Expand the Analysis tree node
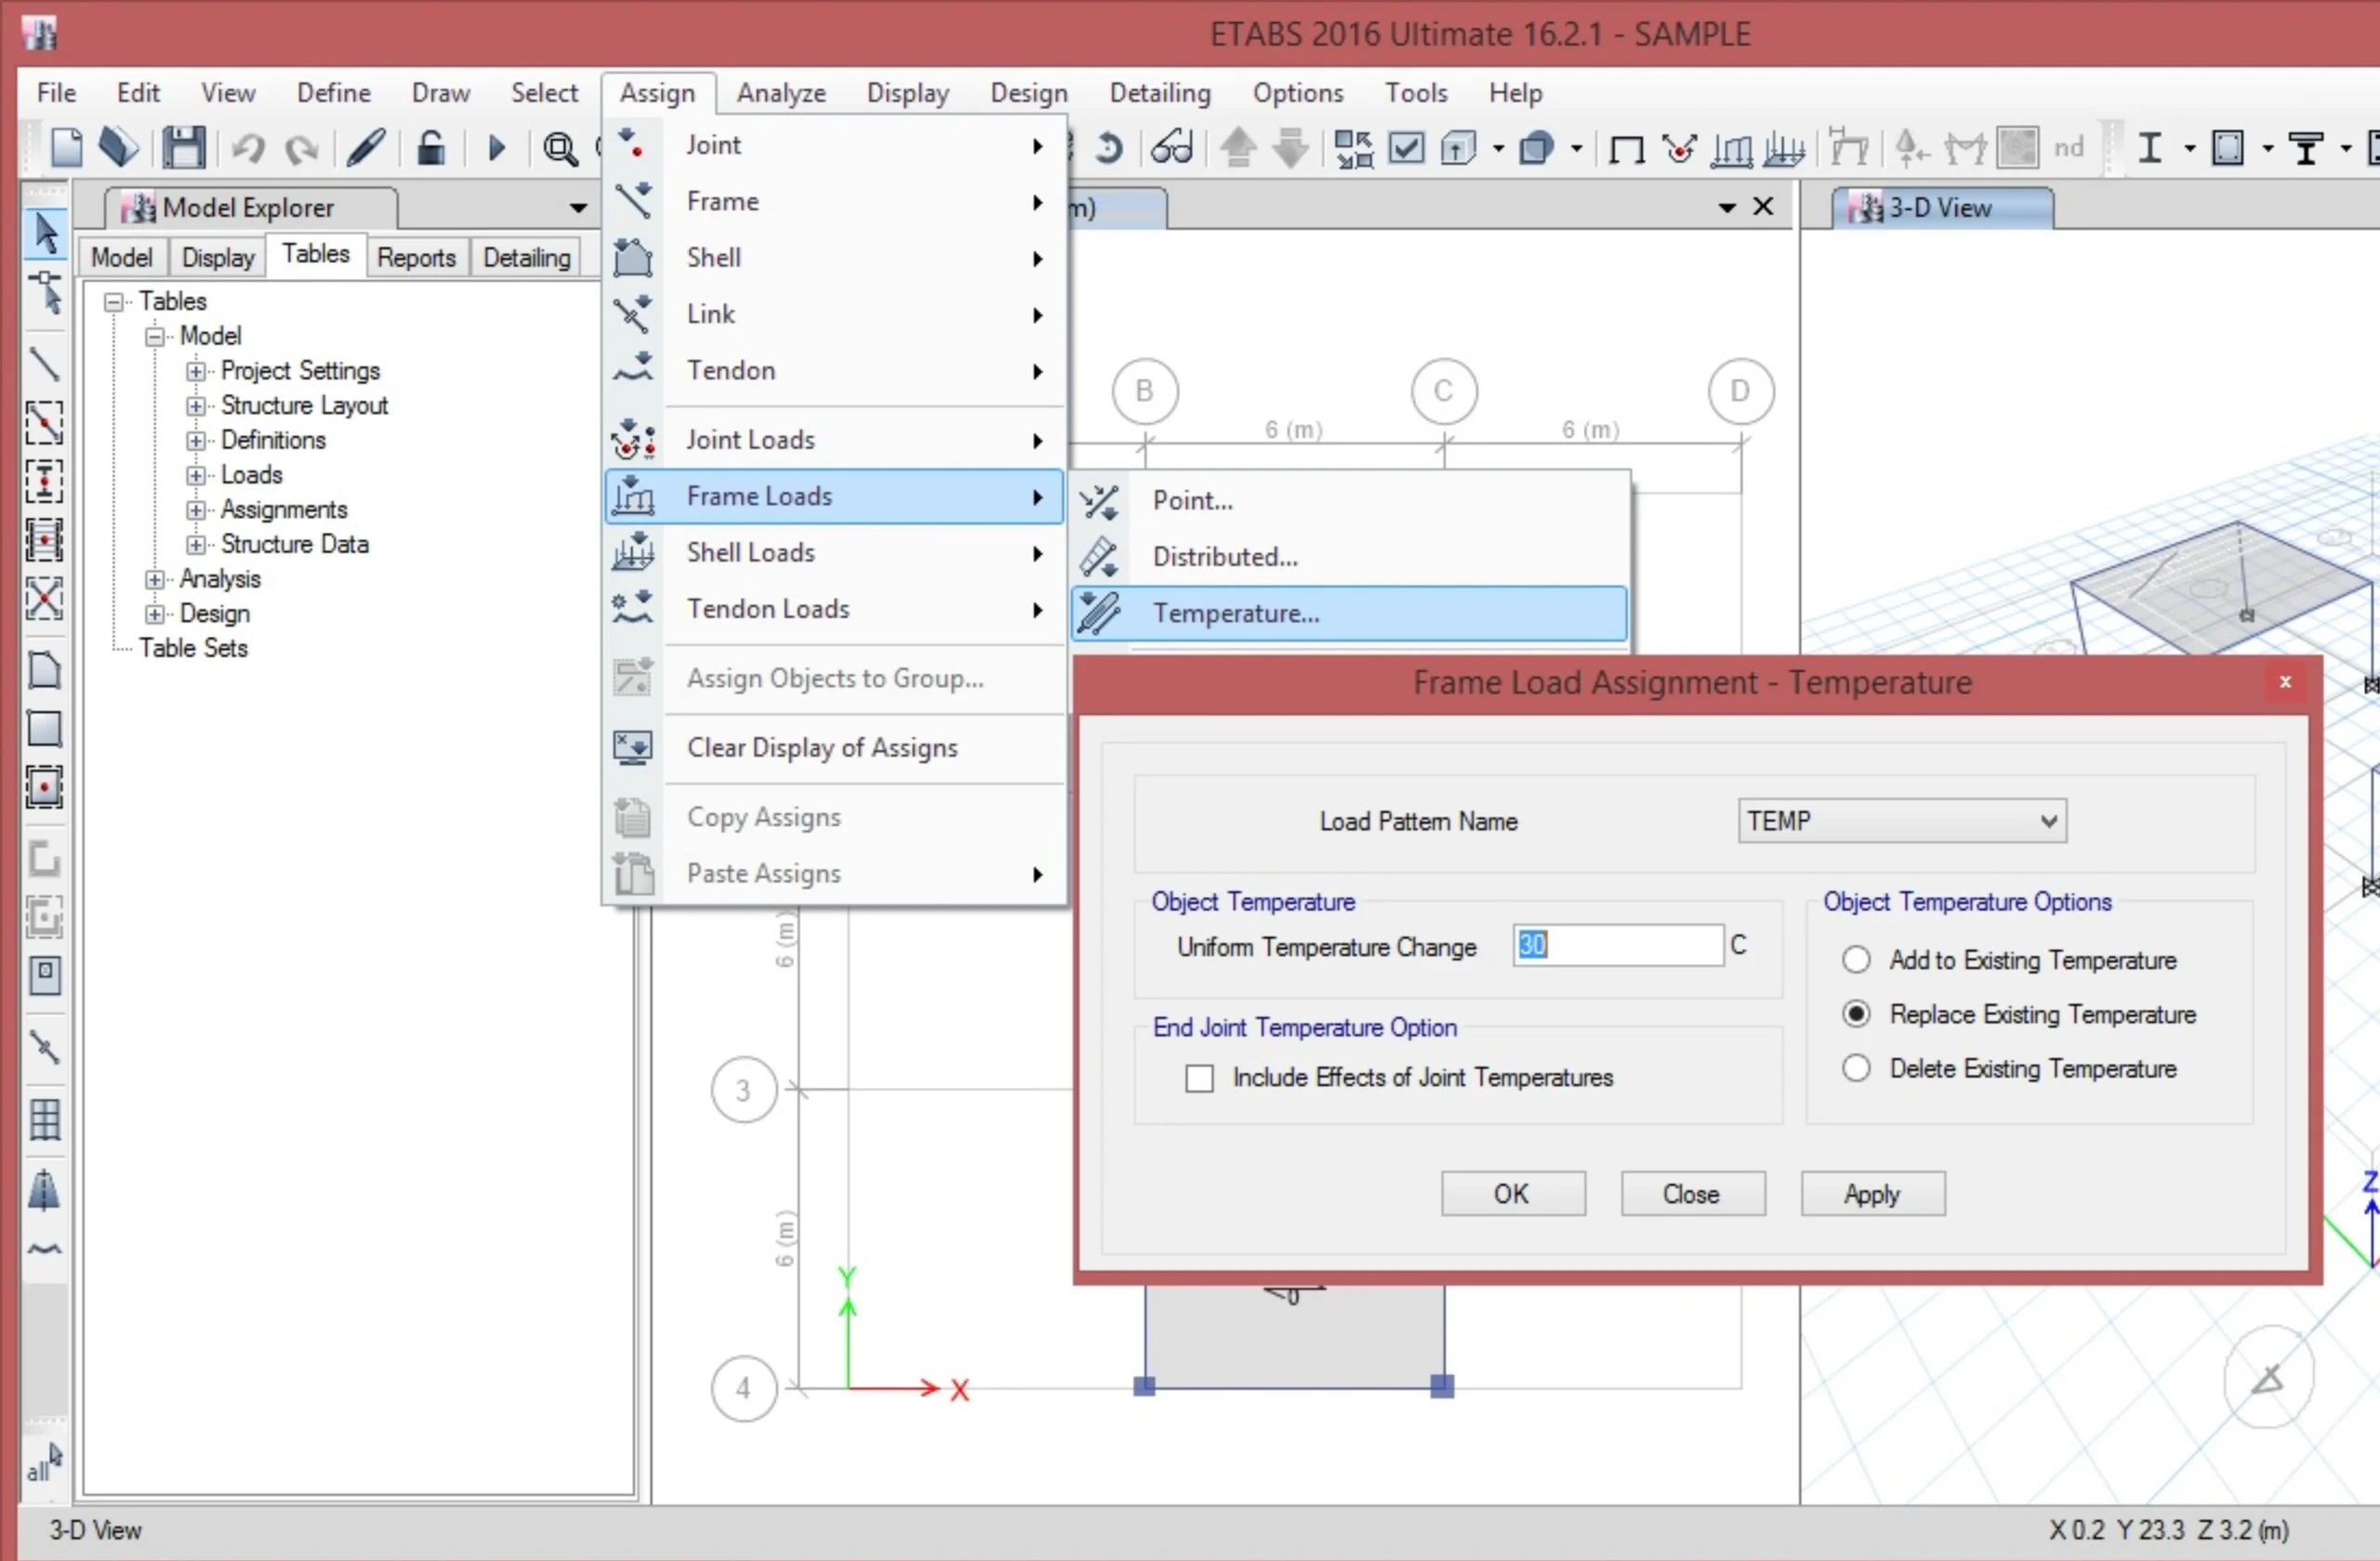Viewport: 2380px width, 1561px height. 154,579
